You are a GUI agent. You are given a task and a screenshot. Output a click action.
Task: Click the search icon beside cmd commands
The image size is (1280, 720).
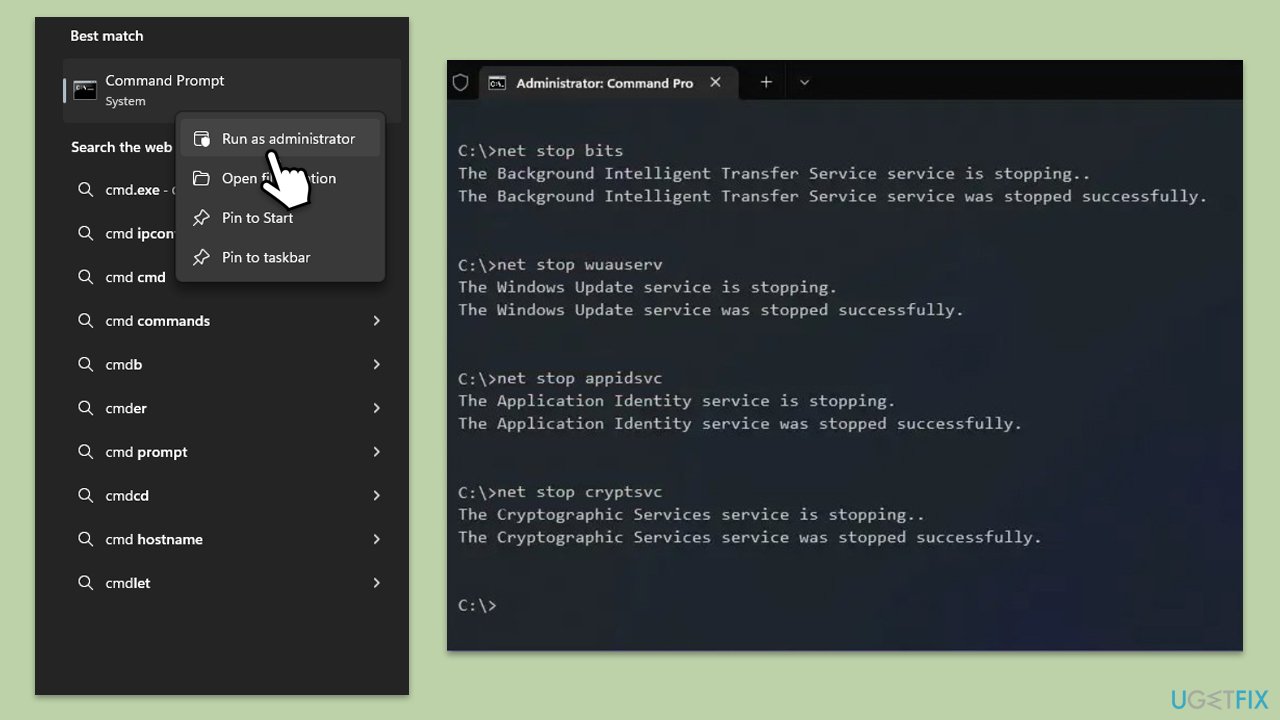86,320
